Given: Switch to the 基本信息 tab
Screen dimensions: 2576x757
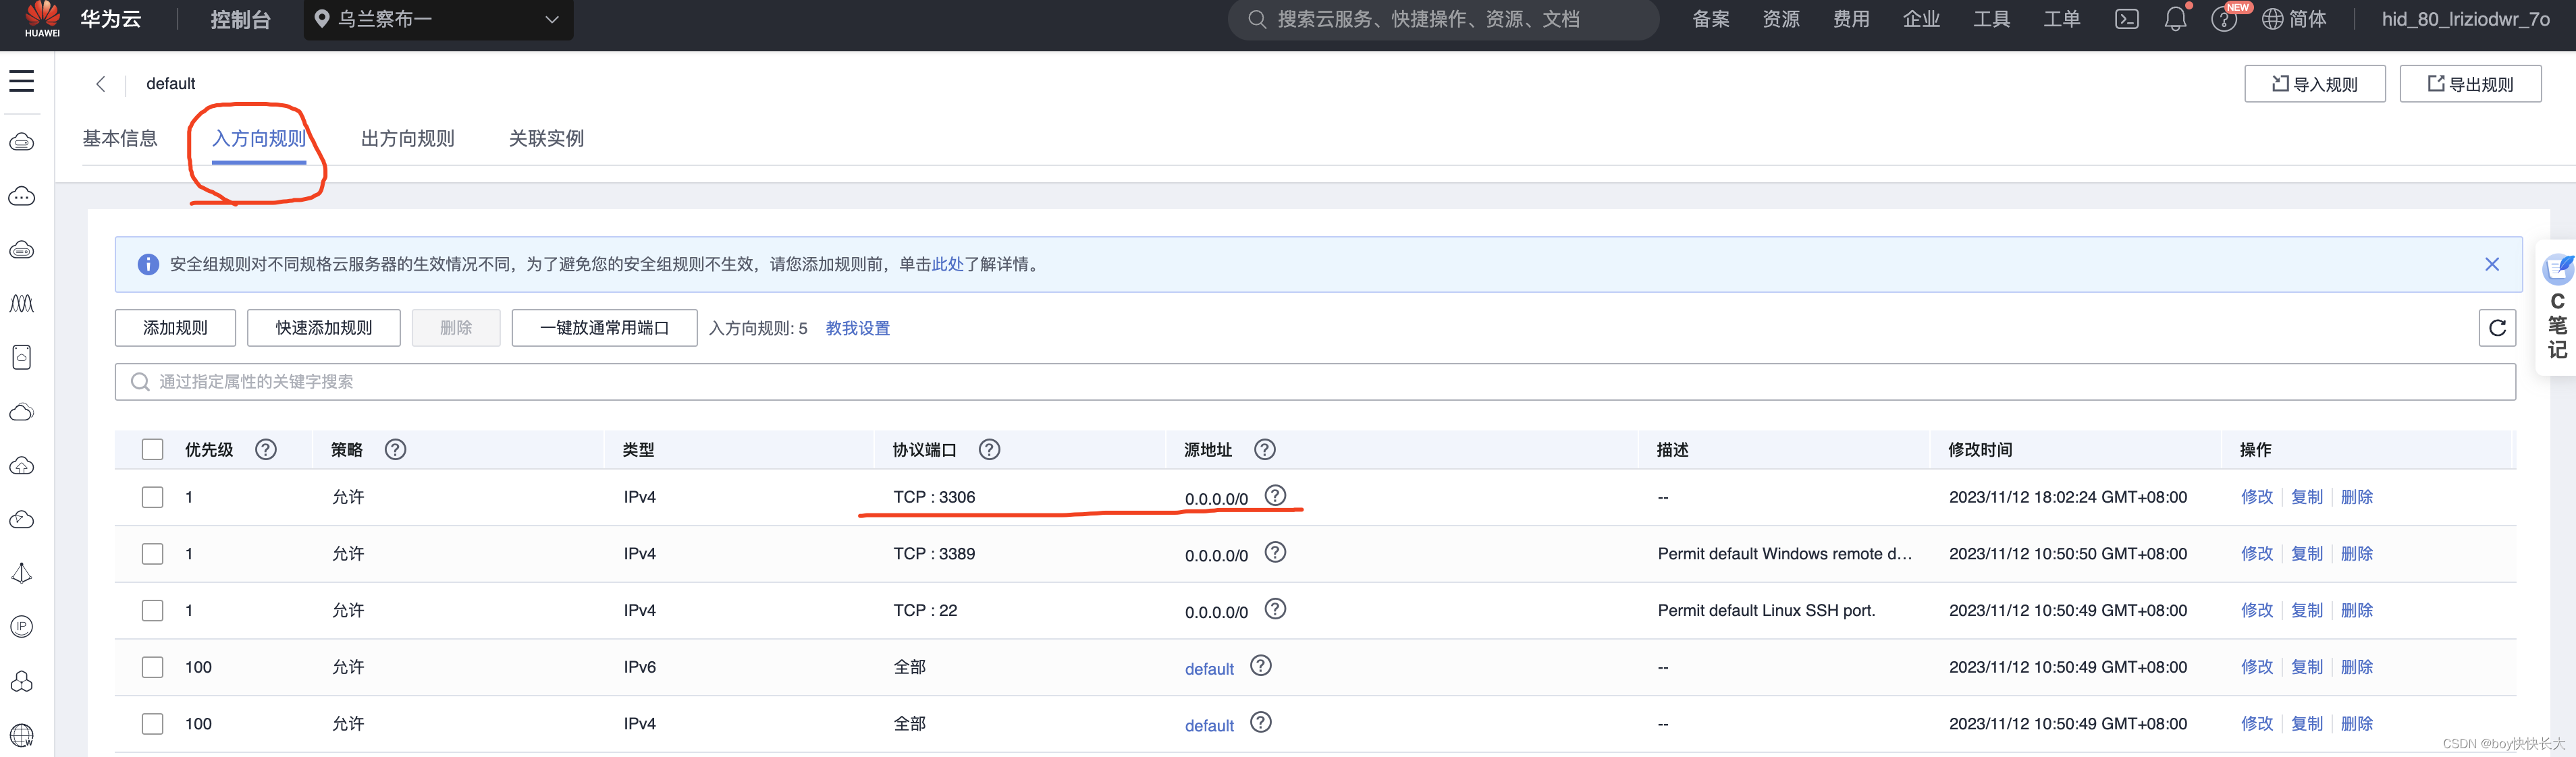Looking at the screenshot, I should (120, 138).
